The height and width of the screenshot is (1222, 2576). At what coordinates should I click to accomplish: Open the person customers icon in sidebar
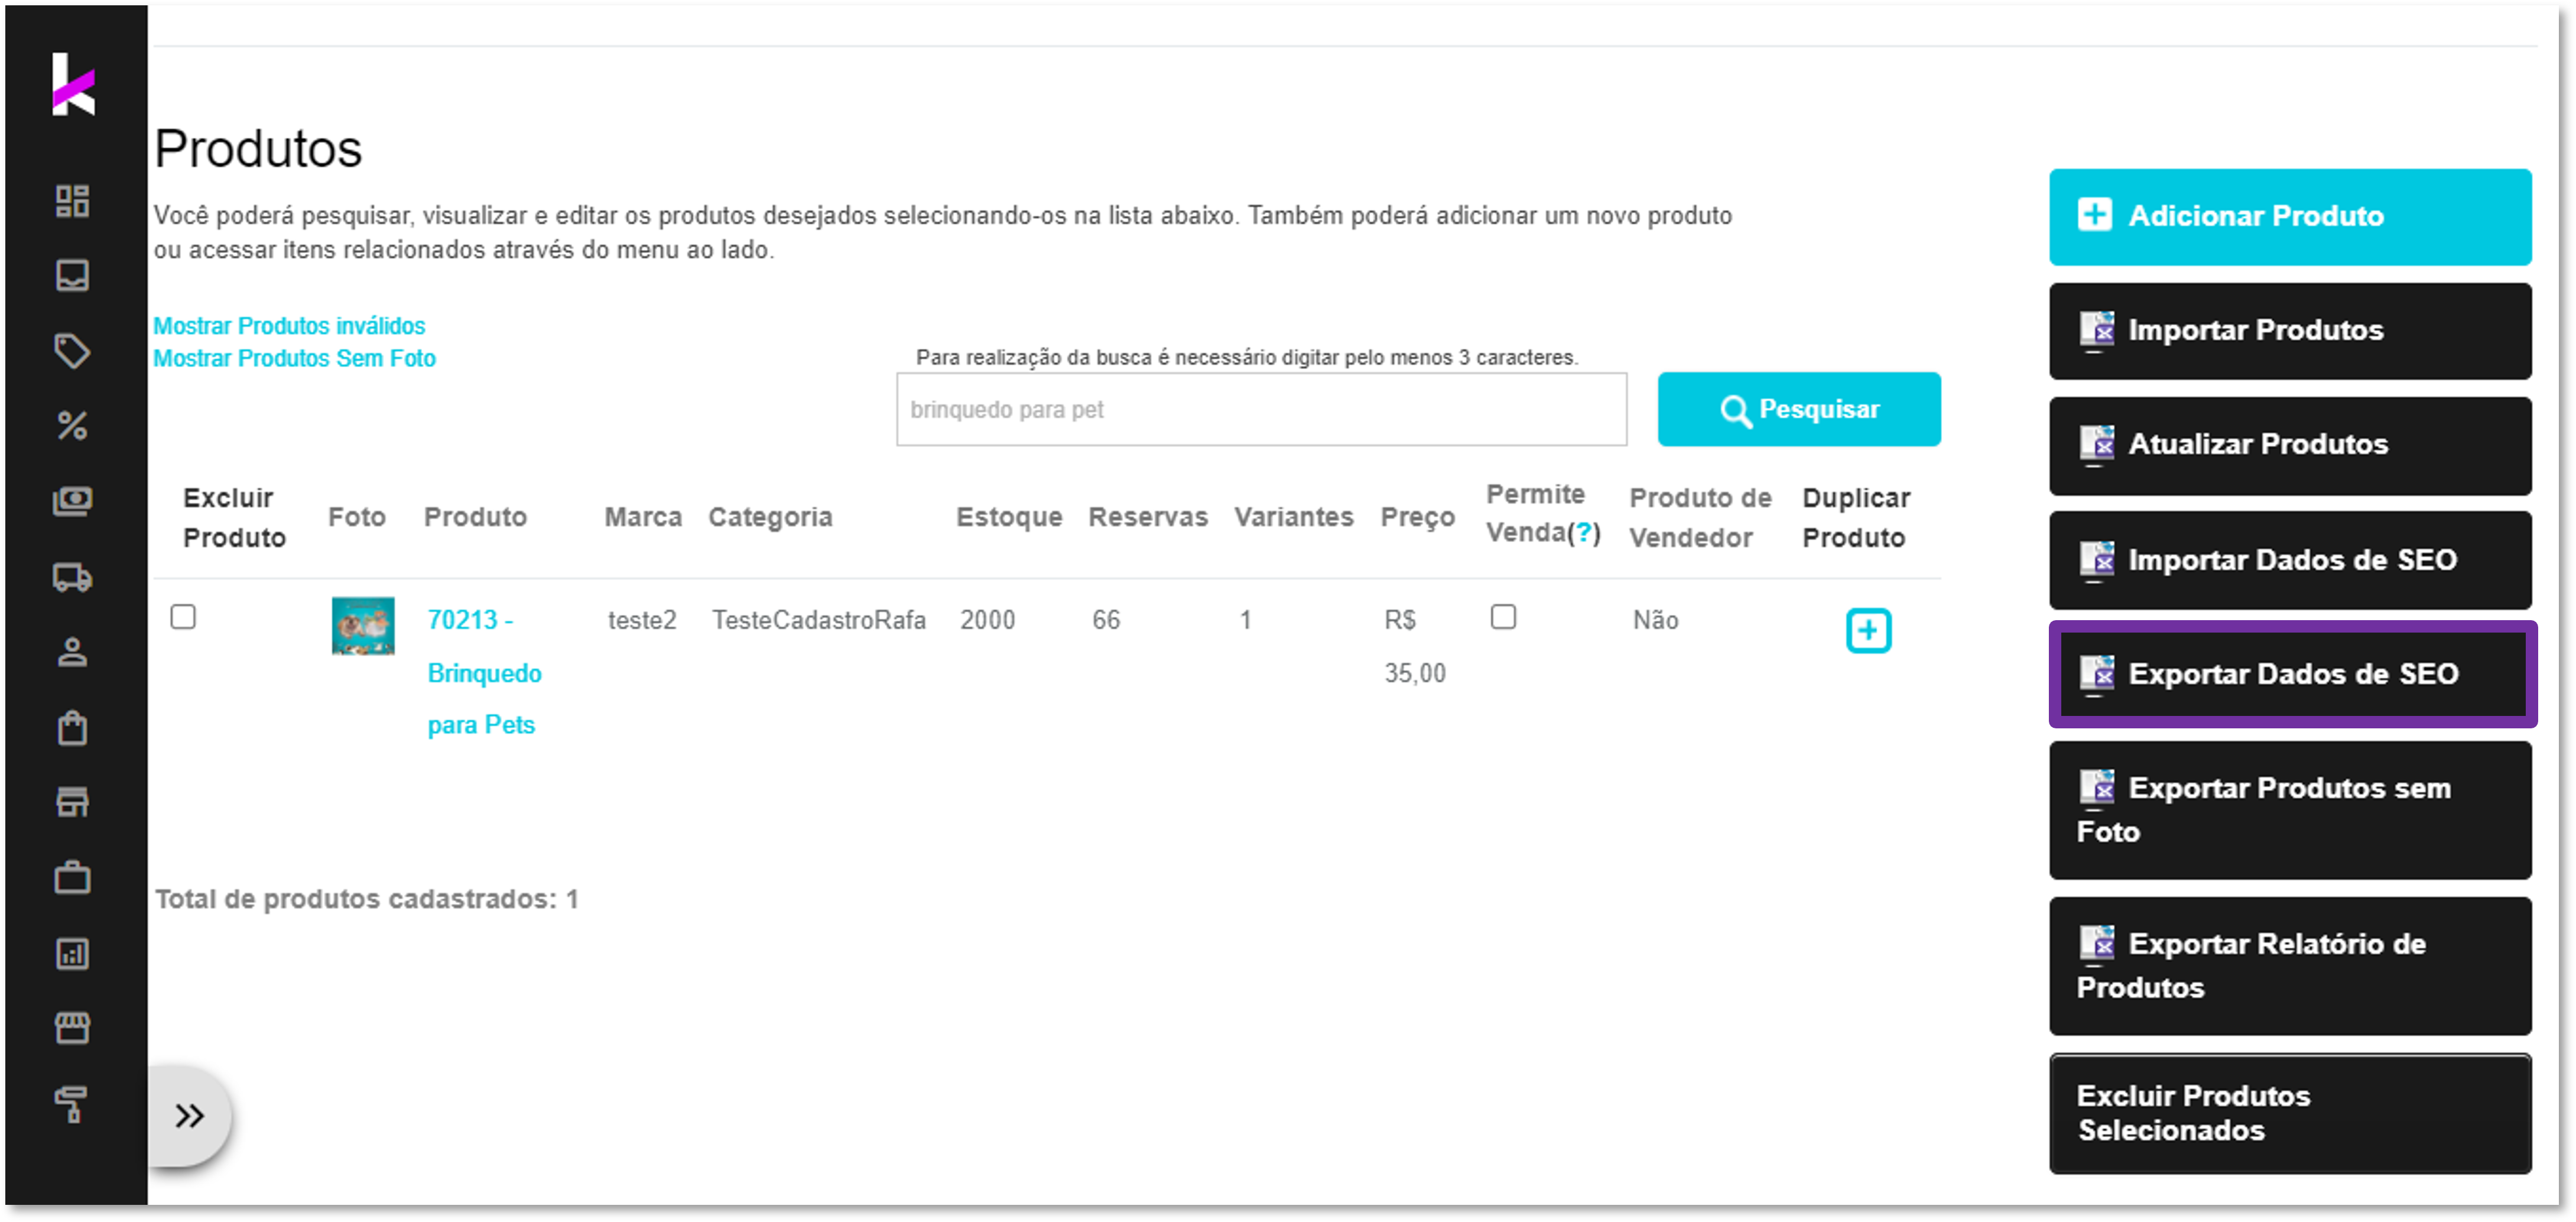click(x=72, y=652)
